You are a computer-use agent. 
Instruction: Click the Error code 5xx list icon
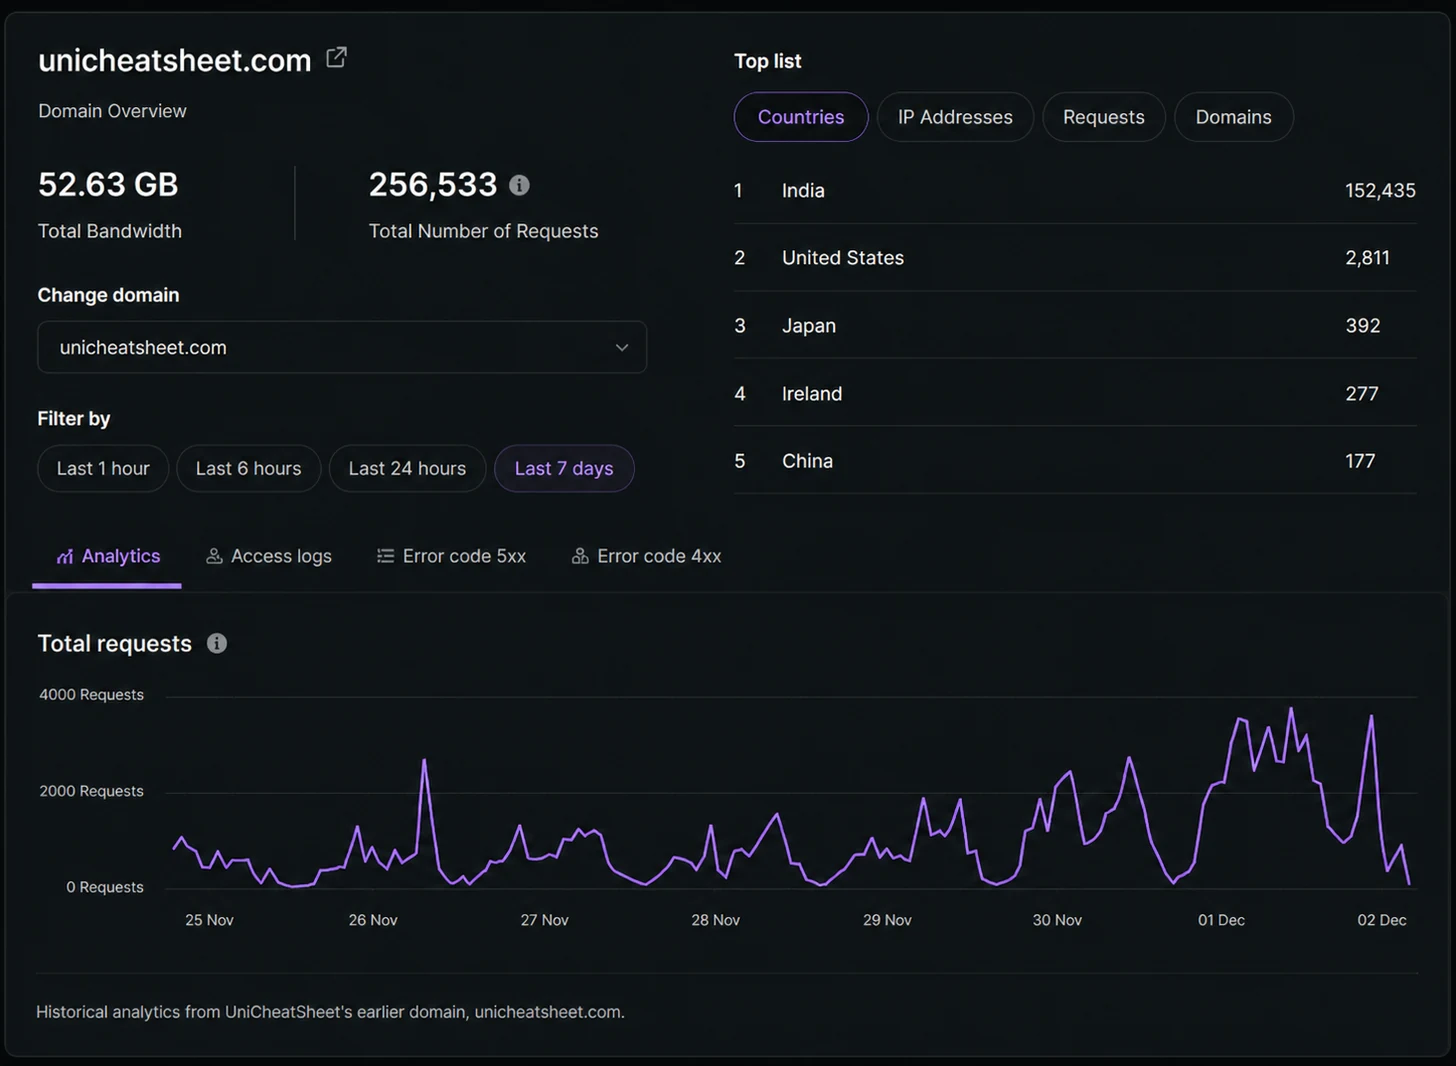(385, 556)
